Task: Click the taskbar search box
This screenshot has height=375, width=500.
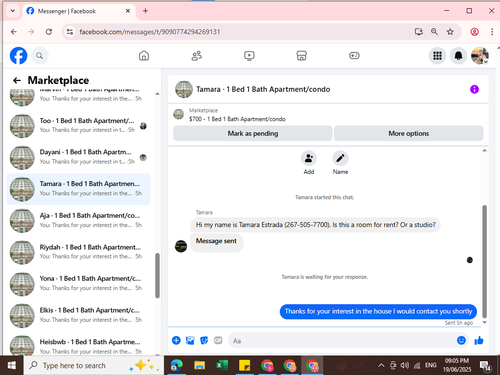Action: coord(93,365)
